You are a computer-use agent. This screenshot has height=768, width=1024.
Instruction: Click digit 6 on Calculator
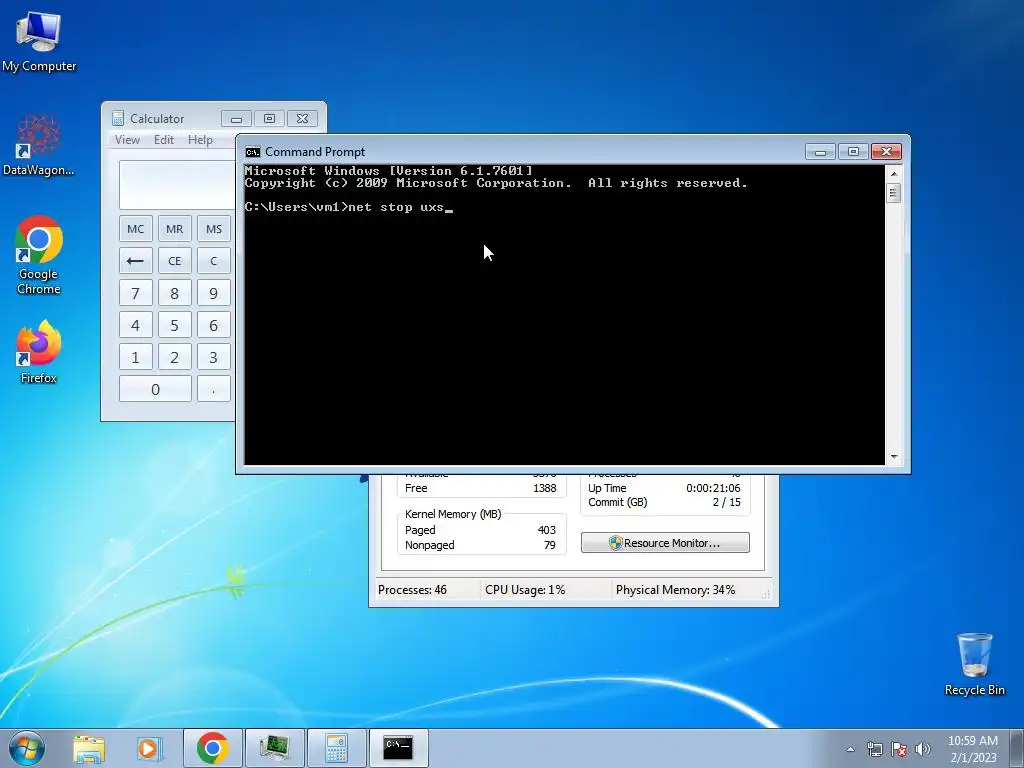pyautogui.click(x=214, y=325)
